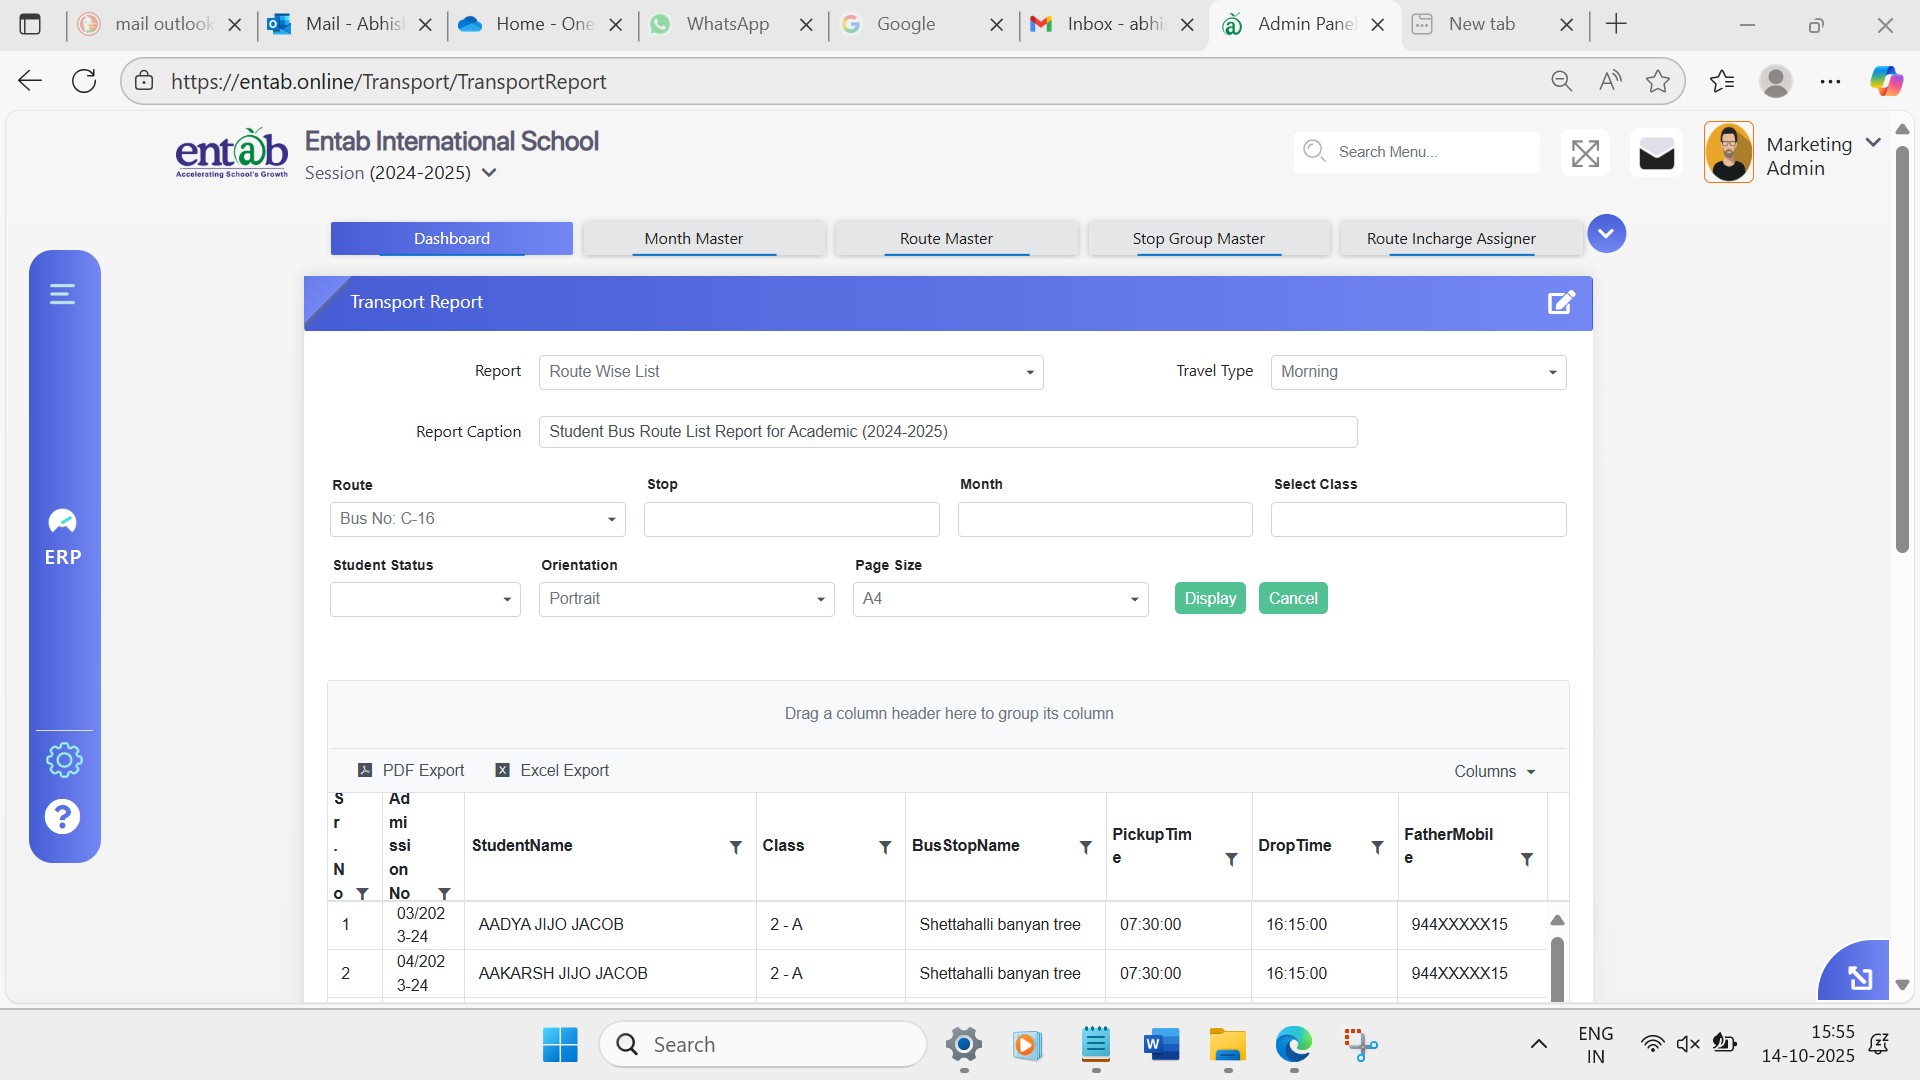Viewport: 1920px width, 1080px height.
Task: Click the PDF Export button
Action: click(411, 770)
